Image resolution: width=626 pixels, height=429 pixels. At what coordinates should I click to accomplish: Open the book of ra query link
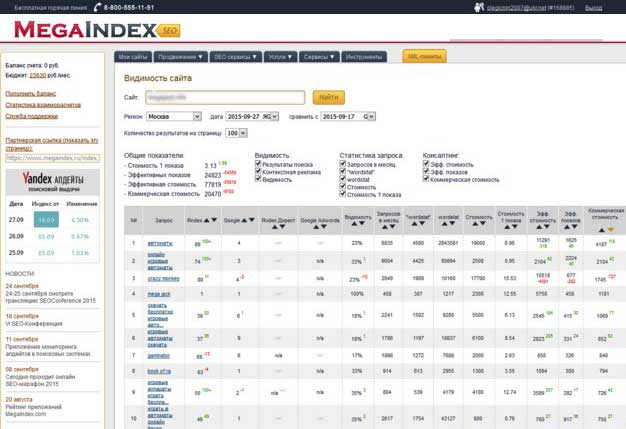click(x=159, y=371)
